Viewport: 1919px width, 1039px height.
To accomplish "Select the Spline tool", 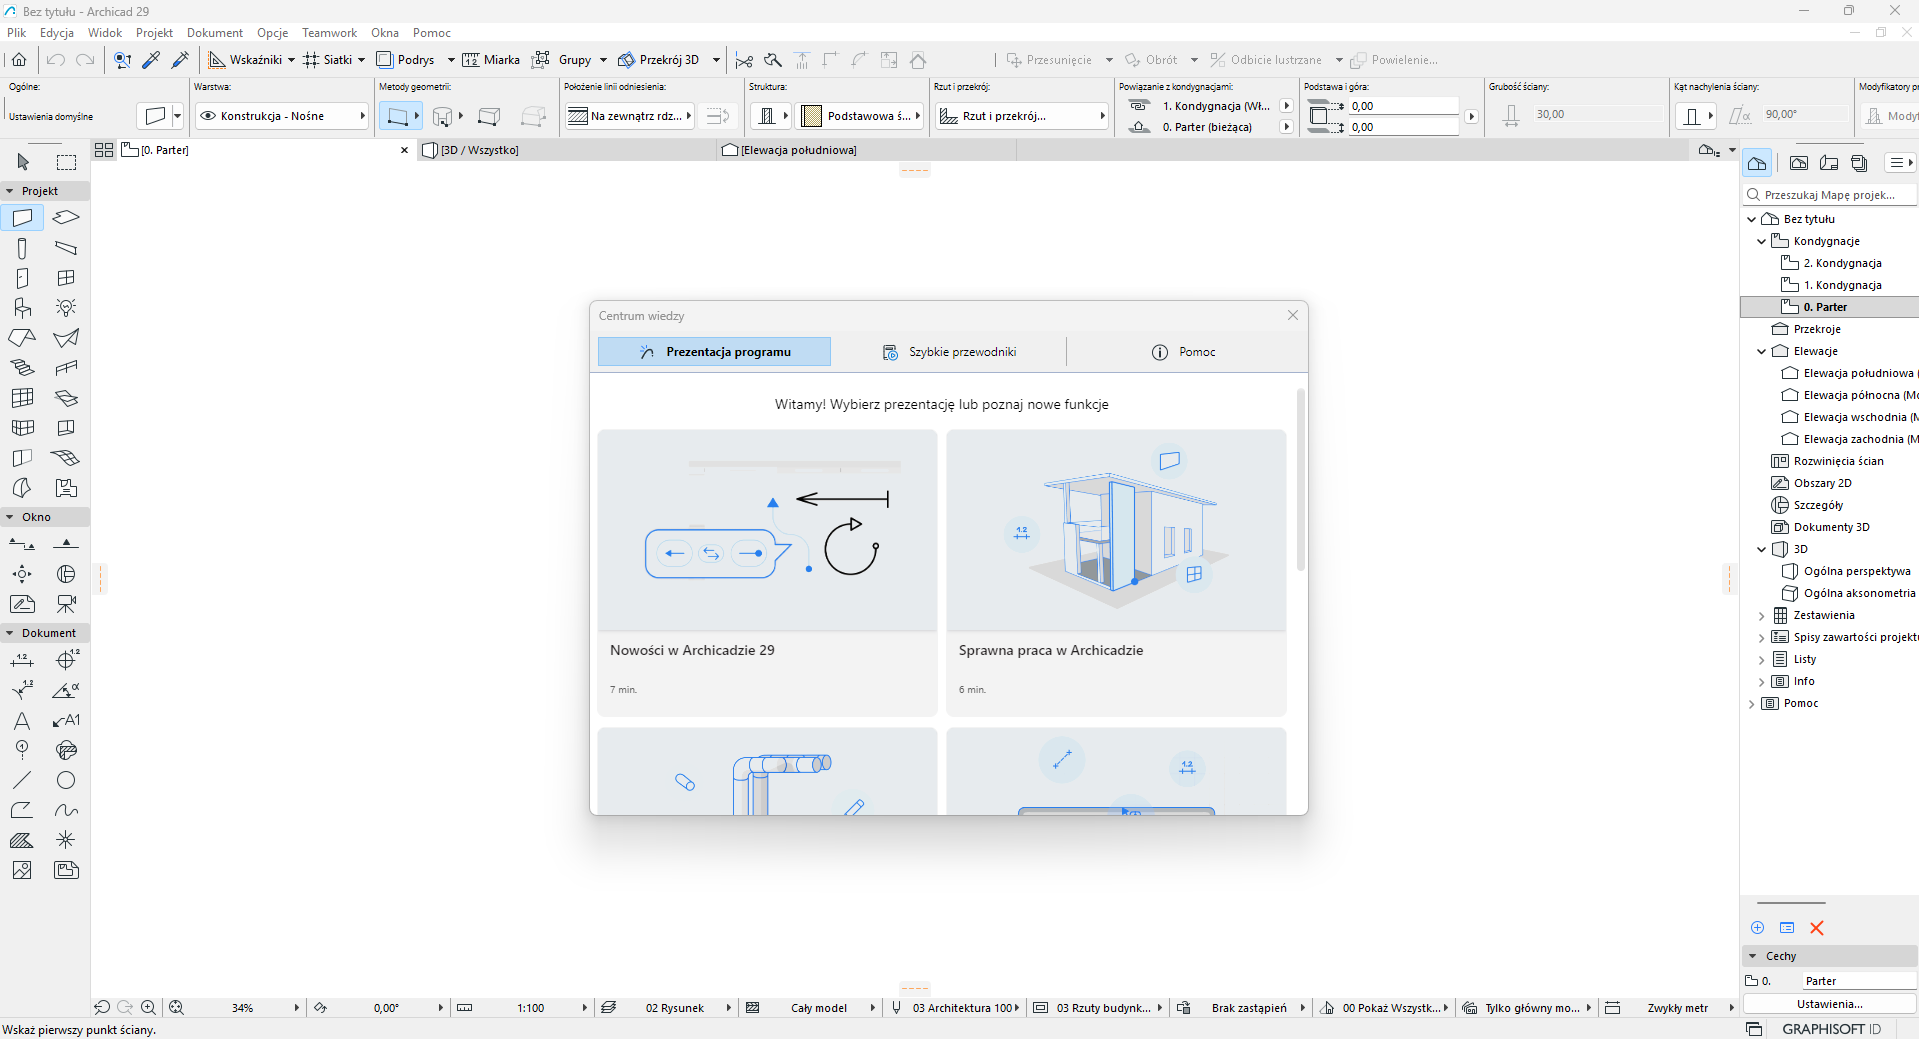I will [66, 810].
